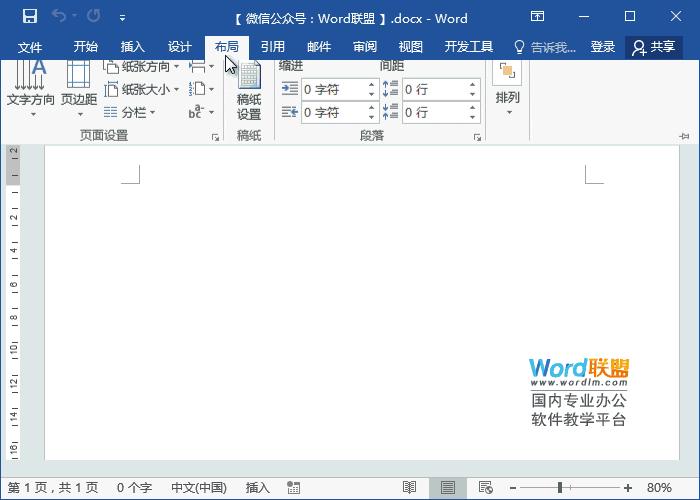Decrease the spacing after value
The height and width of the screenshot is (500, 700).
[x=472, y=117]
